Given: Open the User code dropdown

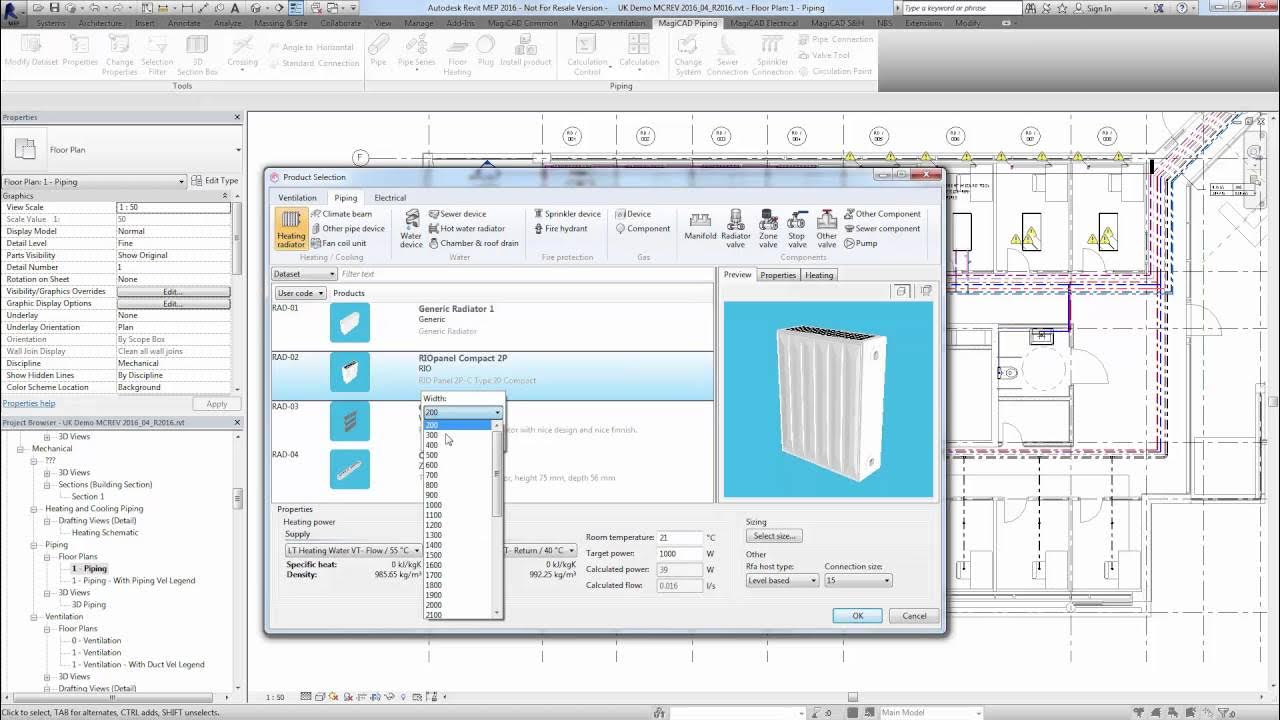Looking at the screenshot, I should coord(300,293).
